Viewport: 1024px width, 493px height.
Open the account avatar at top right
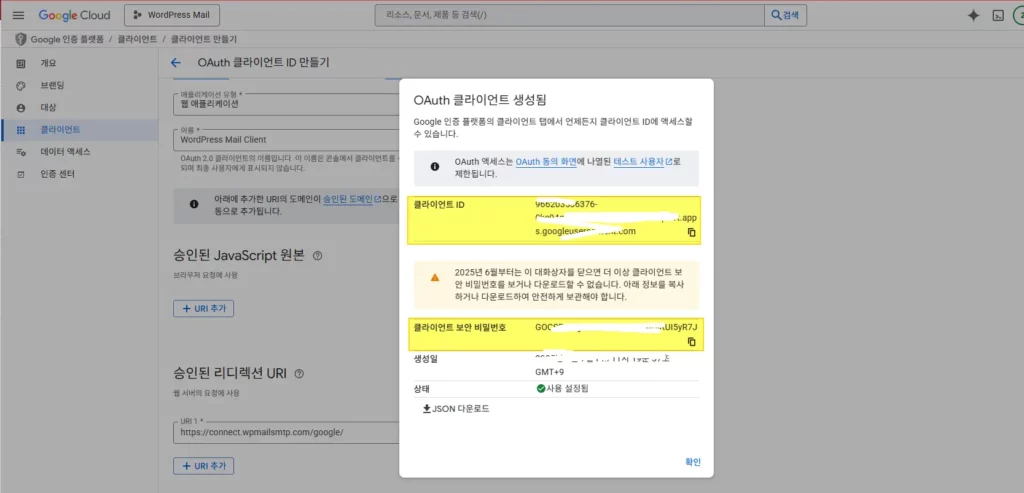[1019, 16]
